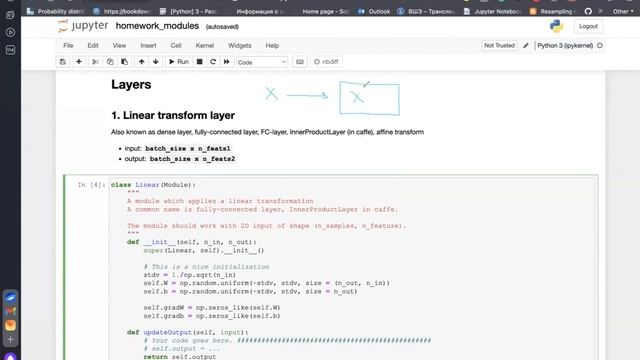Open the blue app in bottom sidebar

point(11,297)
